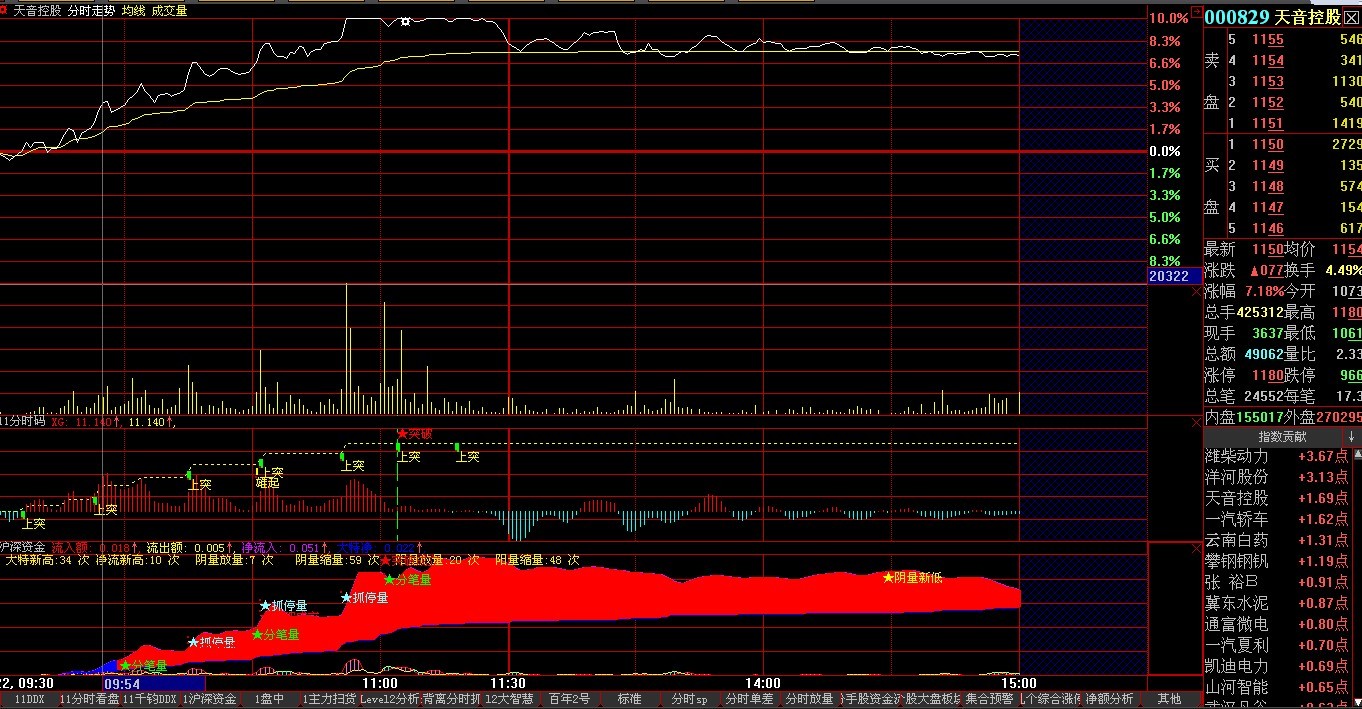
Task: Click buy level 5 price 1146
Action: click(1268, 229)
